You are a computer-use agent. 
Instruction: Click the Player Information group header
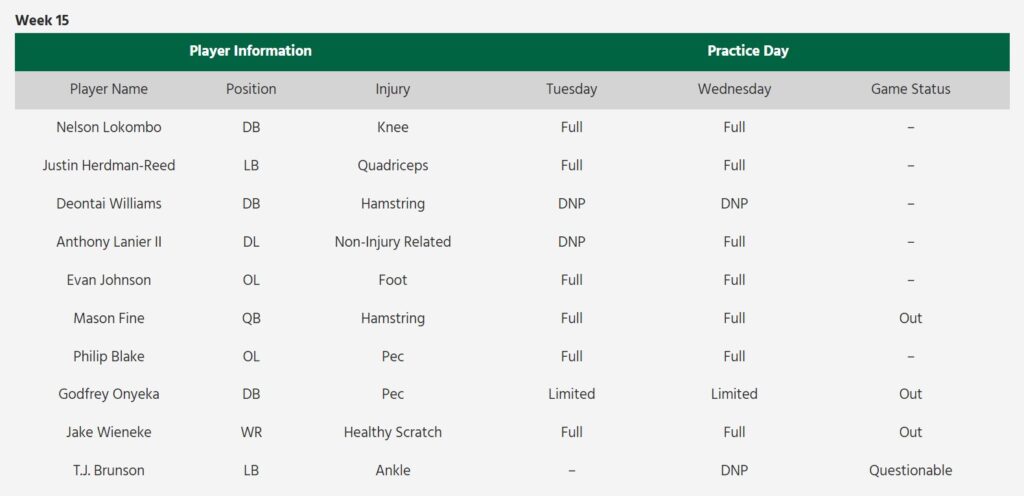coord(250,51)
